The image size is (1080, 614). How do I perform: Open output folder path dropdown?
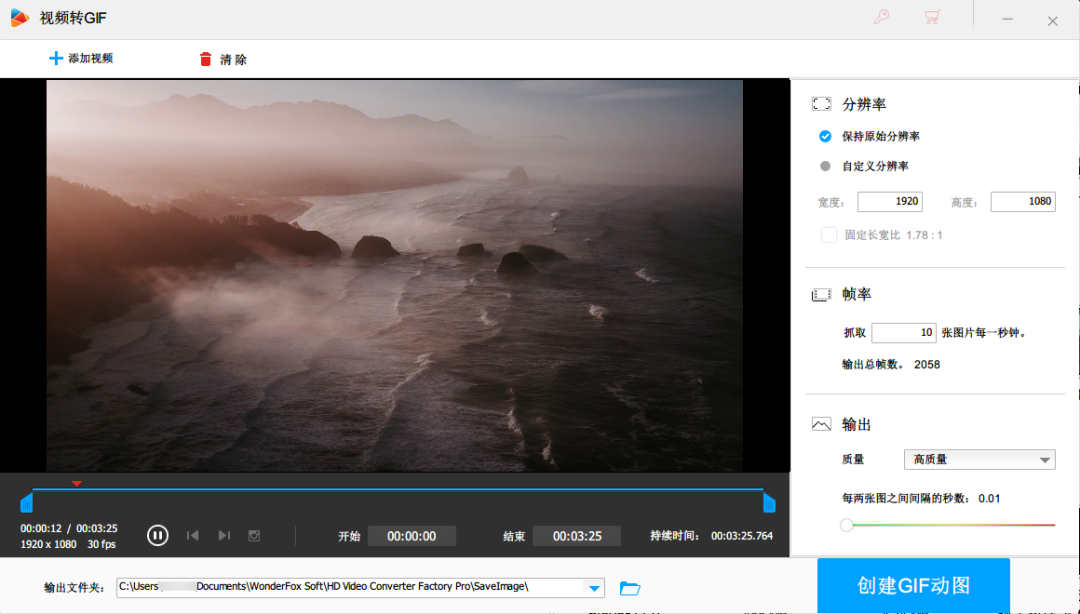(x=595, y=588)
